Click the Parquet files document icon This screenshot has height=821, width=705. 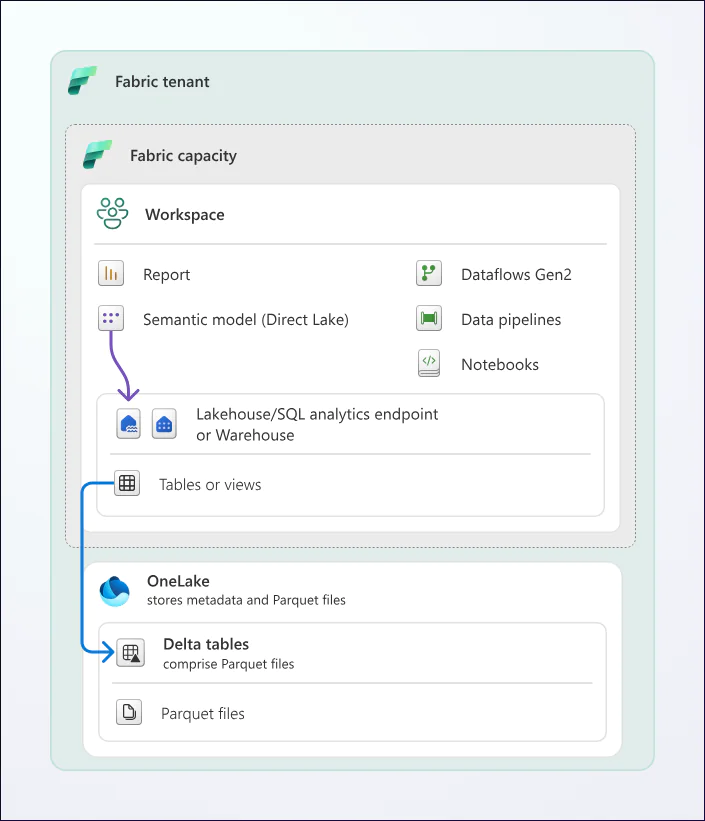(128, 713)
